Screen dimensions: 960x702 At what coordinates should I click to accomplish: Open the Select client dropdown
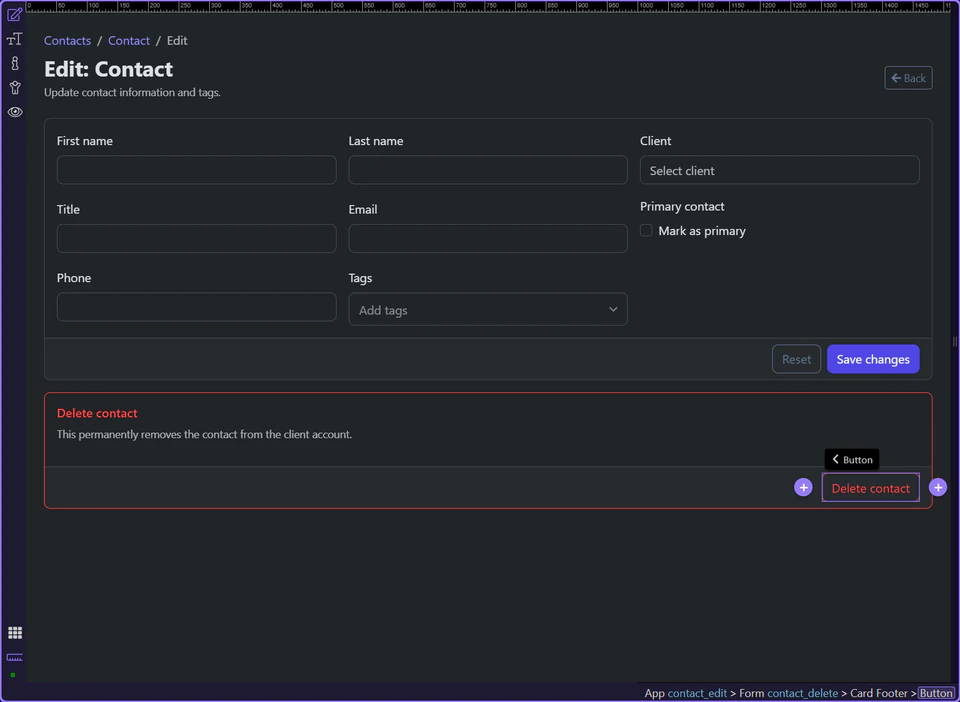tap(779, 170)
